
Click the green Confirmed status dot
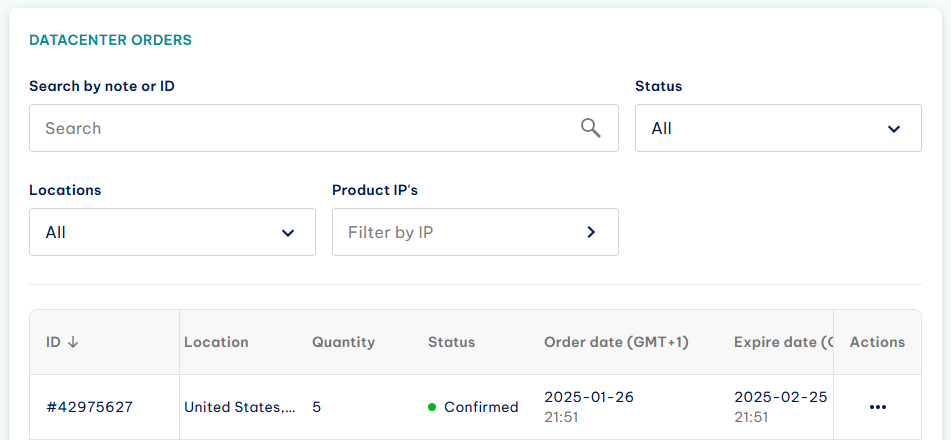[x=432, y=407]
